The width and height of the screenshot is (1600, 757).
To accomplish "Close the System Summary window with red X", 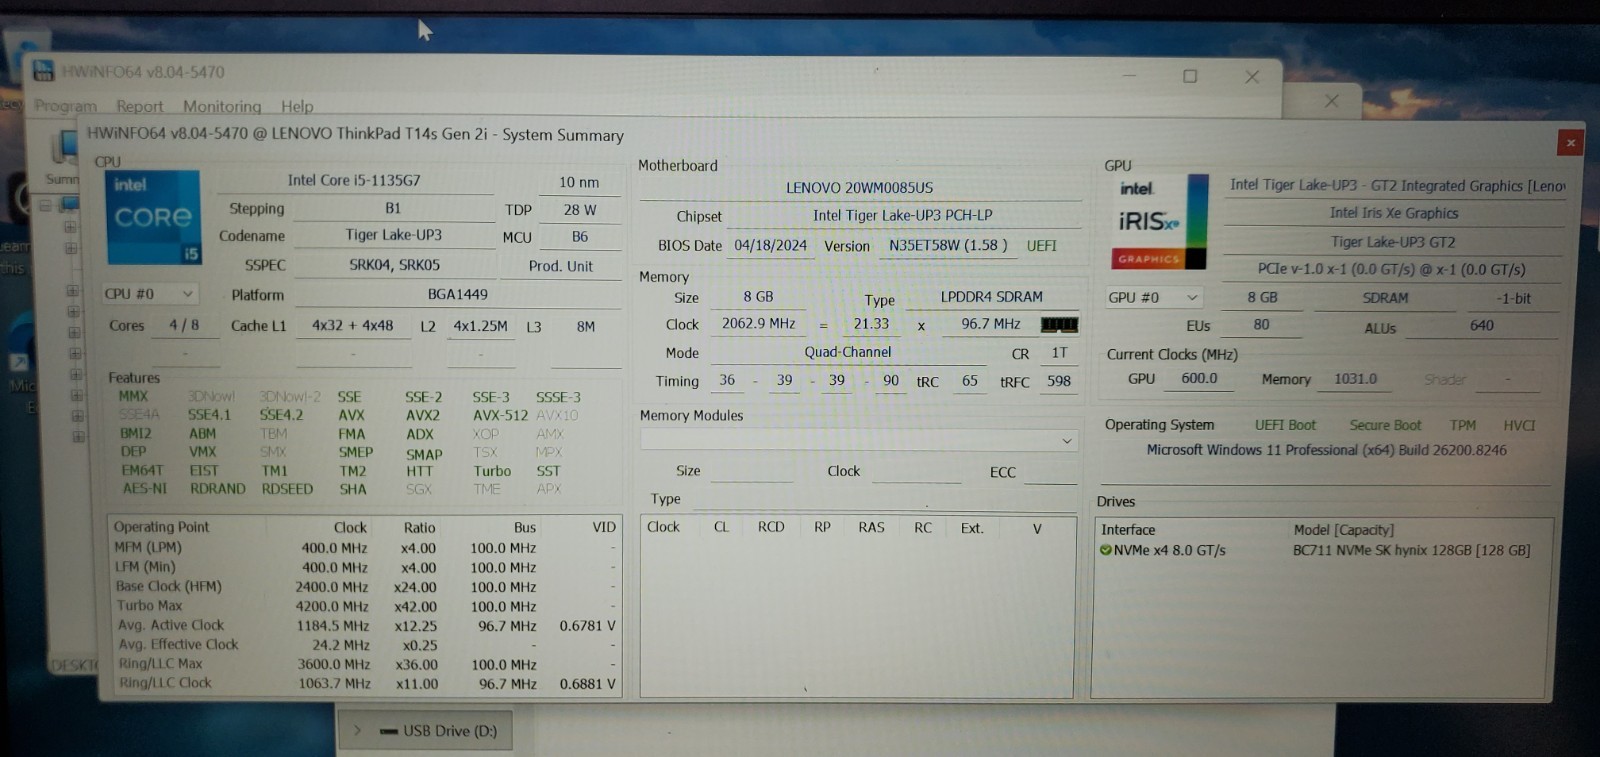I will (1570, 143).
